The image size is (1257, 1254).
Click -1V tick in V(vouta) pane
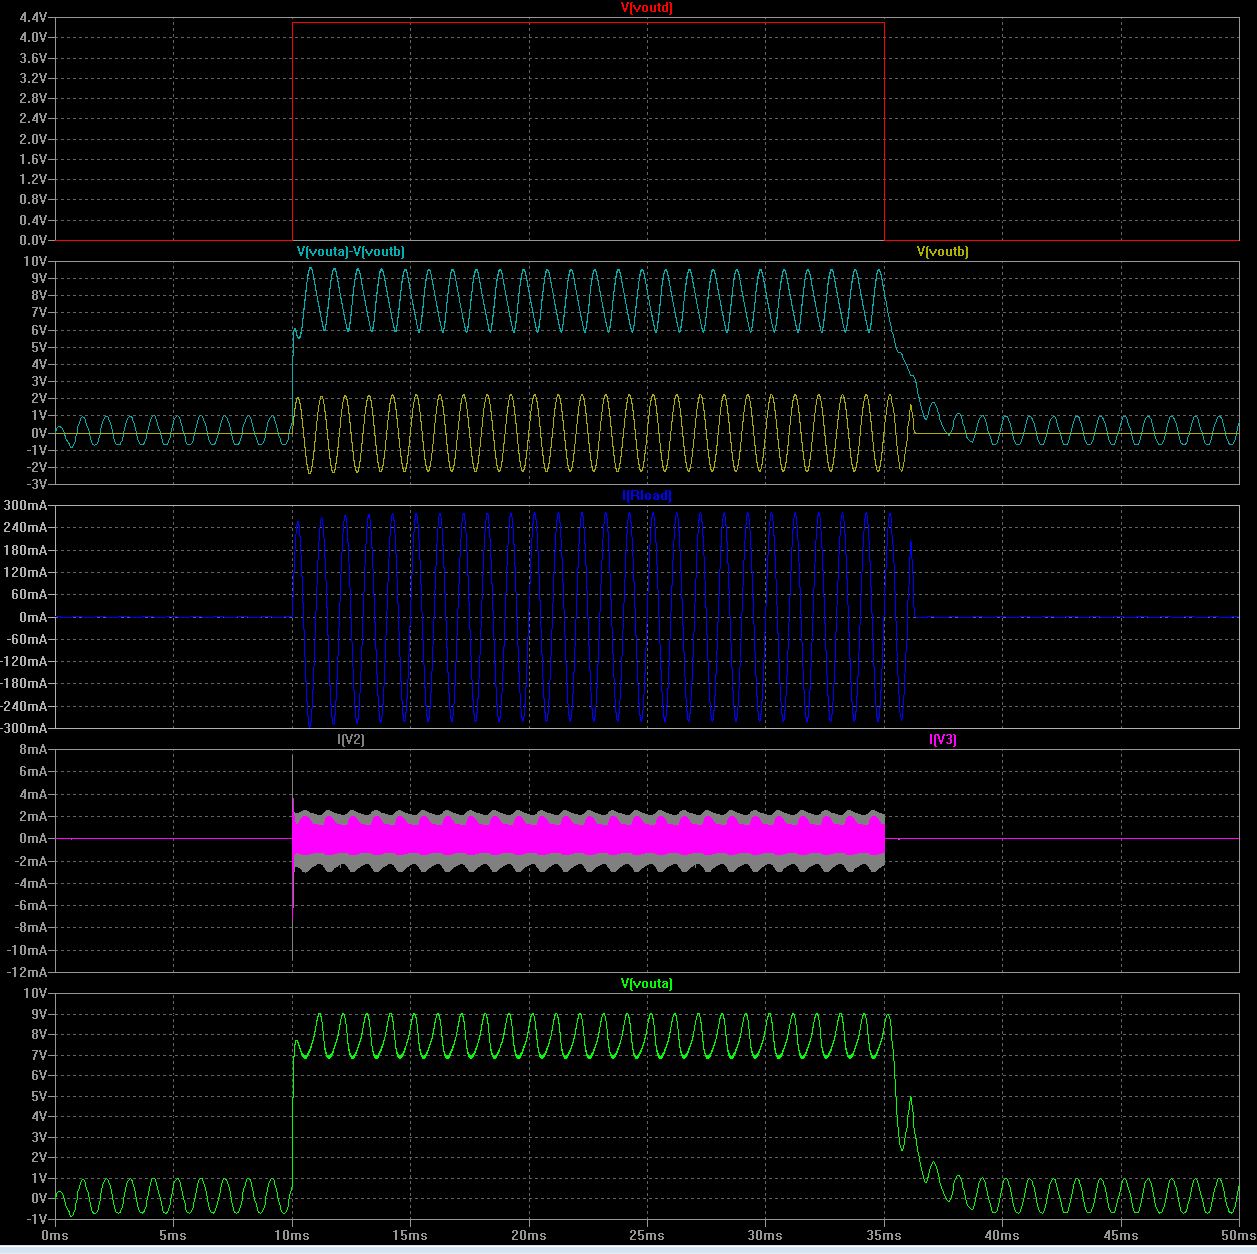(x=37, y=1219)
